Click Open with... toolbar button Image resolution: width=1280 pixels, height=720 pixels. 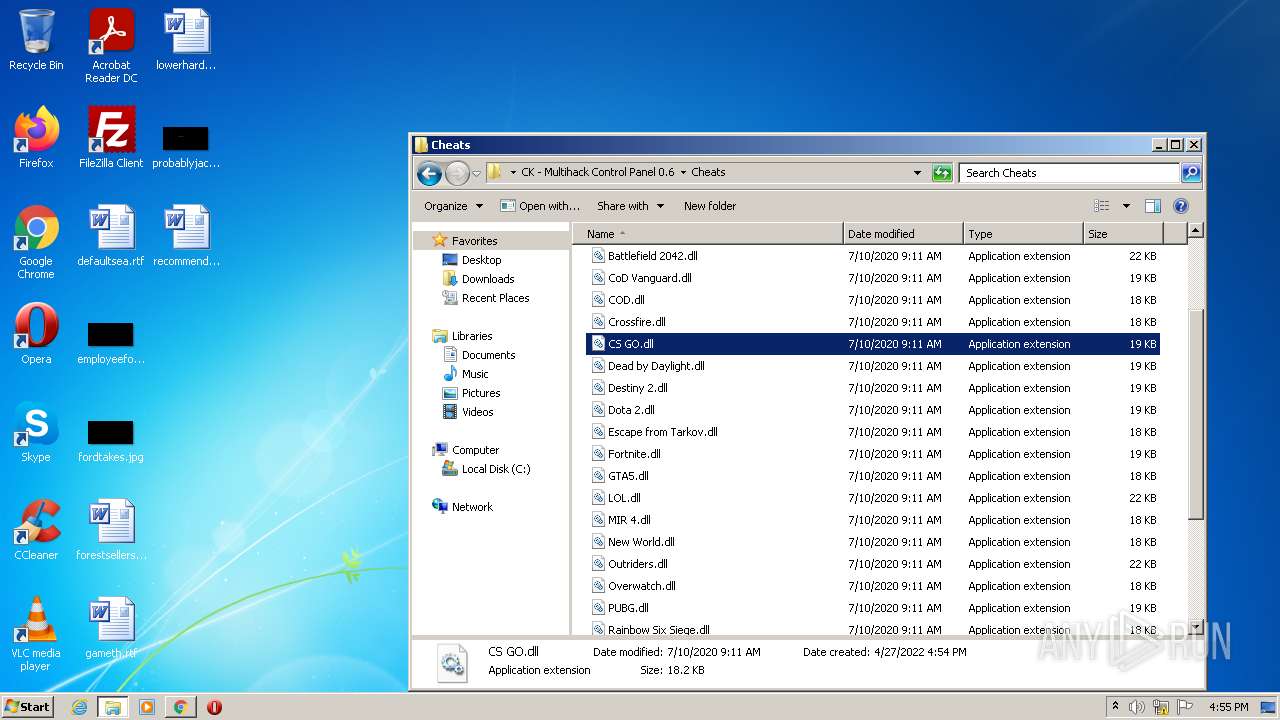[x=540, y=206]
